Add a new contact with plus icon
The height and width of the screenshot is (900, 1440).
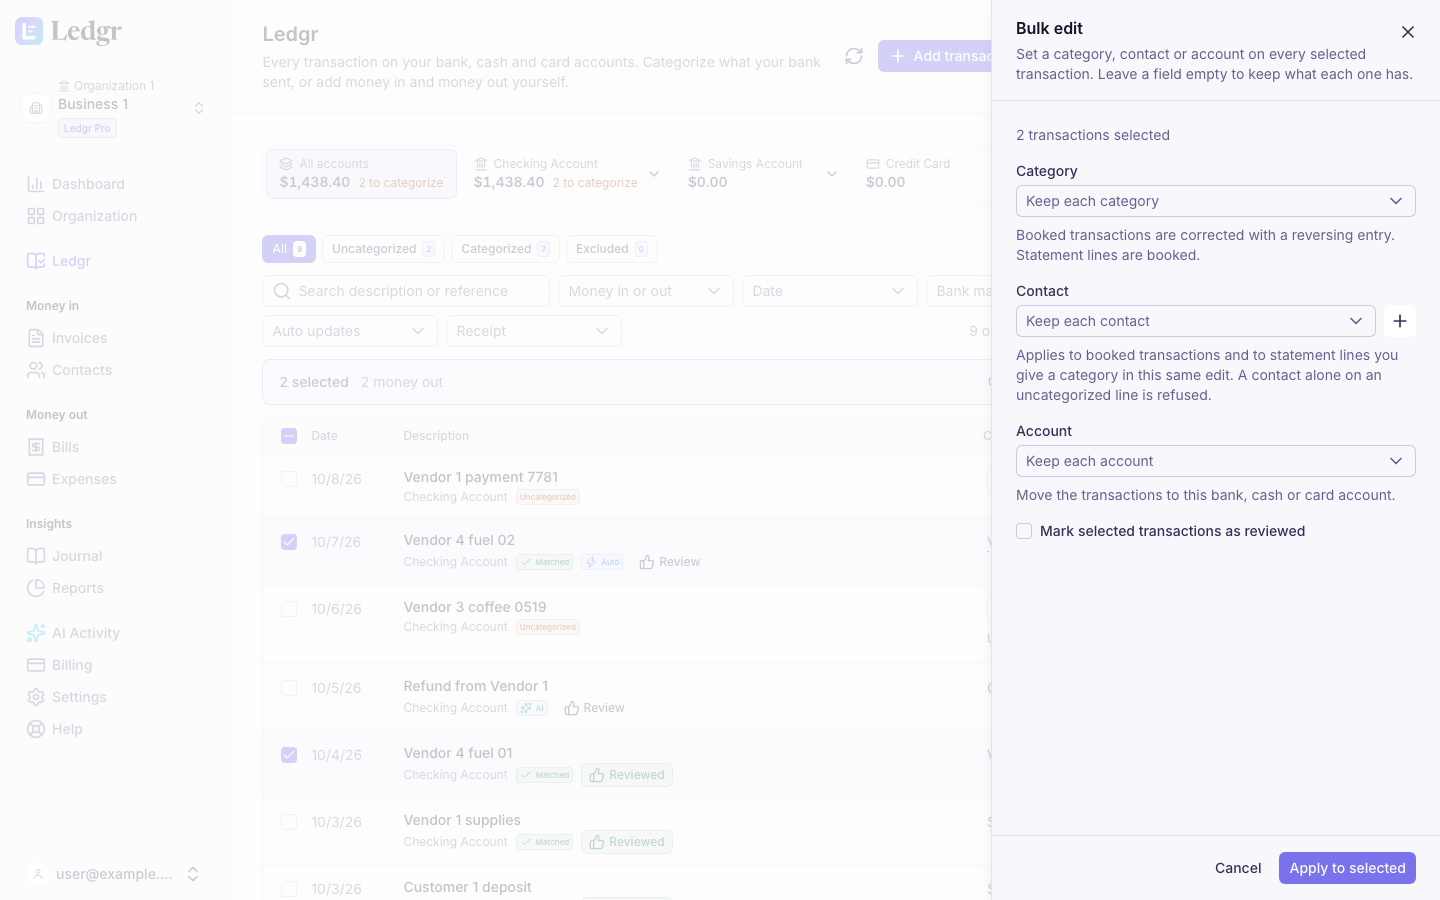point(1400,321)
